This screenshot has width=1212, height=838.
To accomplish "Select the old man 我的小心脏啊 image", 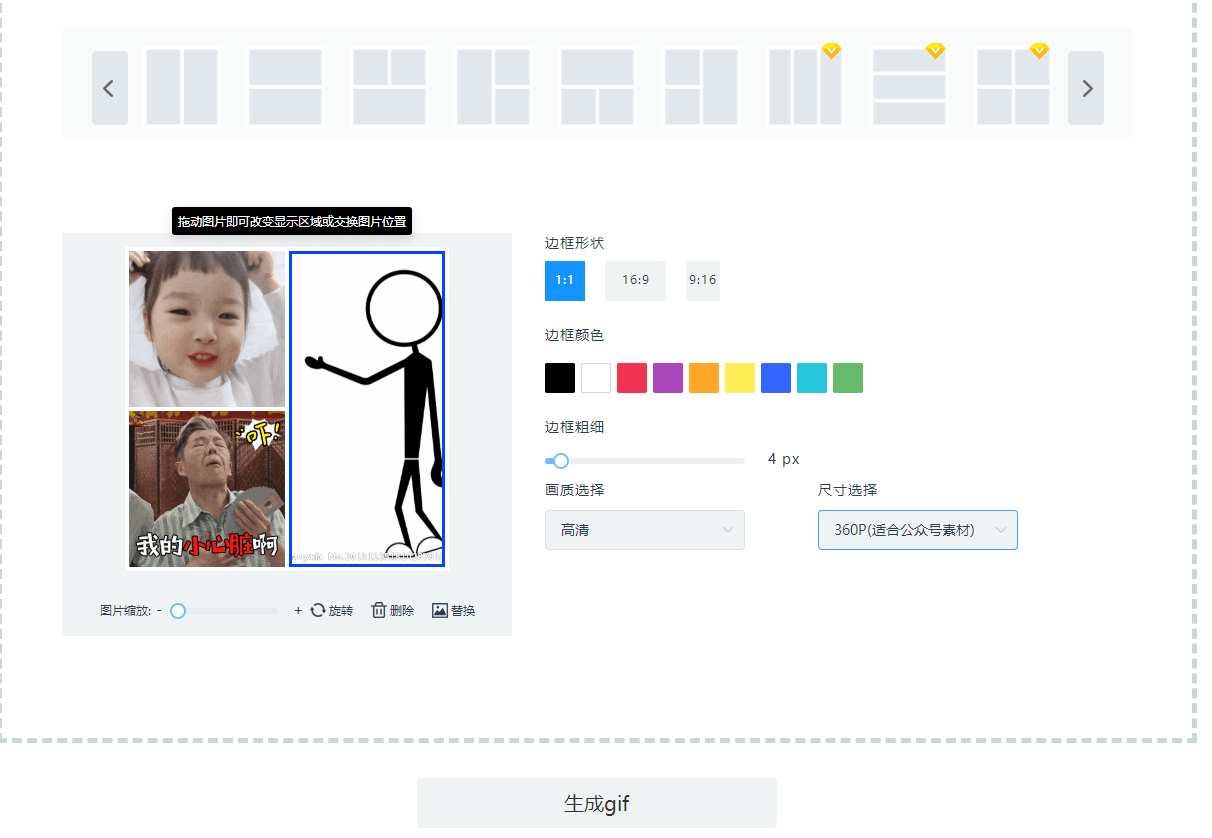I will coord(207,489).
